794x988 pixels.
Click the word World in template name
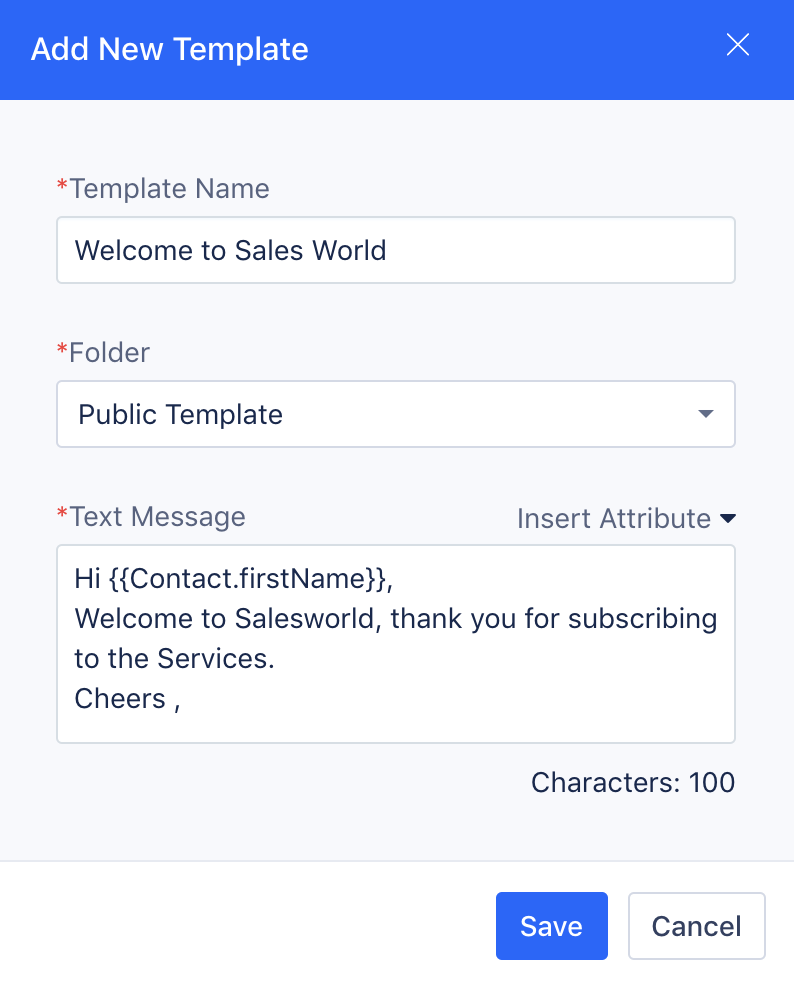click(x=349, y=250)
